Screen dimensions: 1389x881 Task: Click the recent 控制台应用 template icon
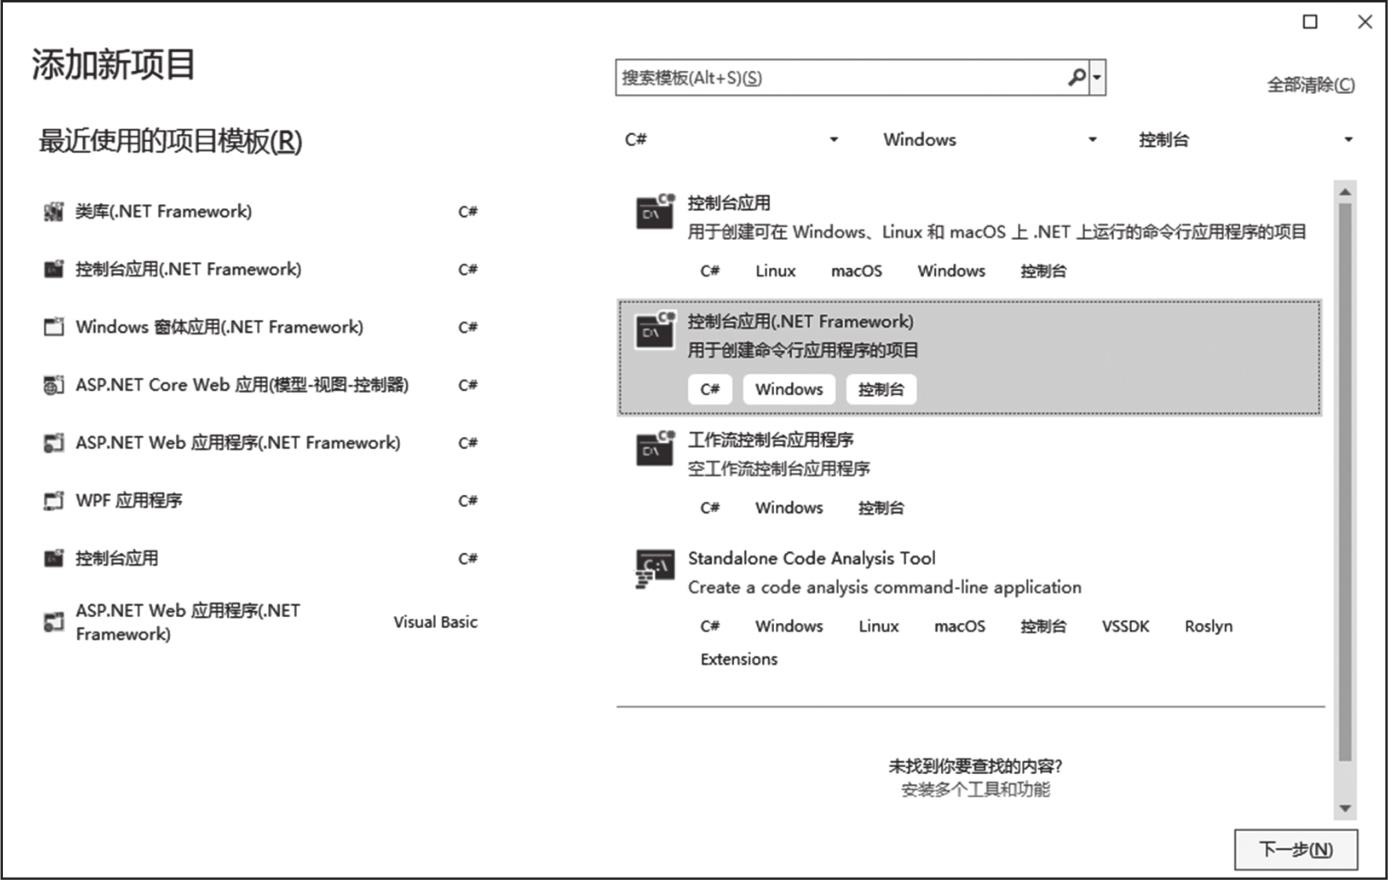pos(54,559)
